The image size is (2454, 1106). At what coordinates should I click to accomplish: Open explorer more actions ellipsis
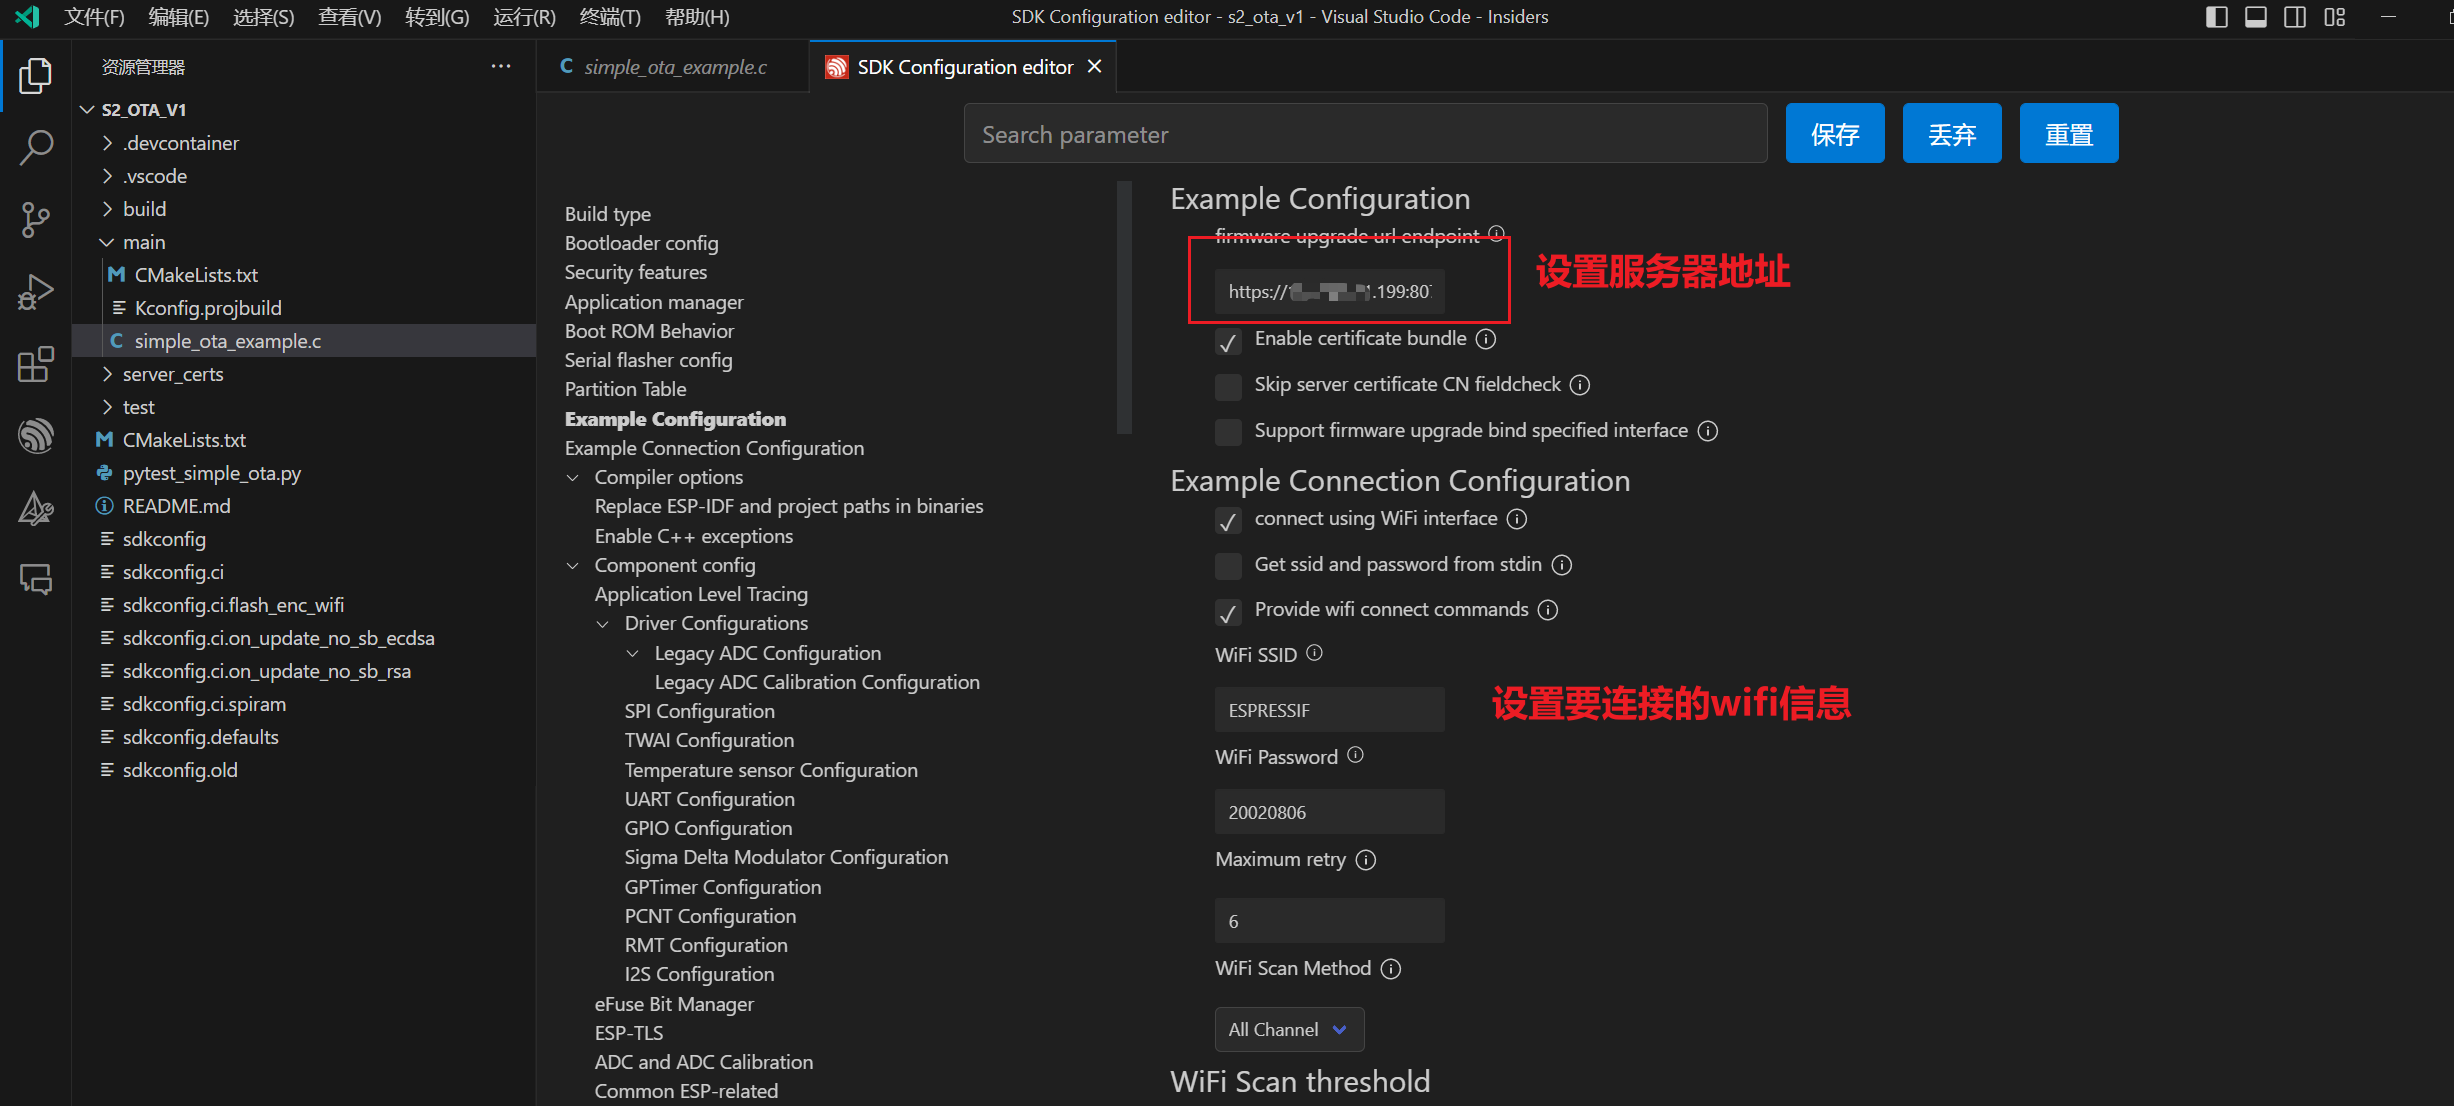point(501,67)
